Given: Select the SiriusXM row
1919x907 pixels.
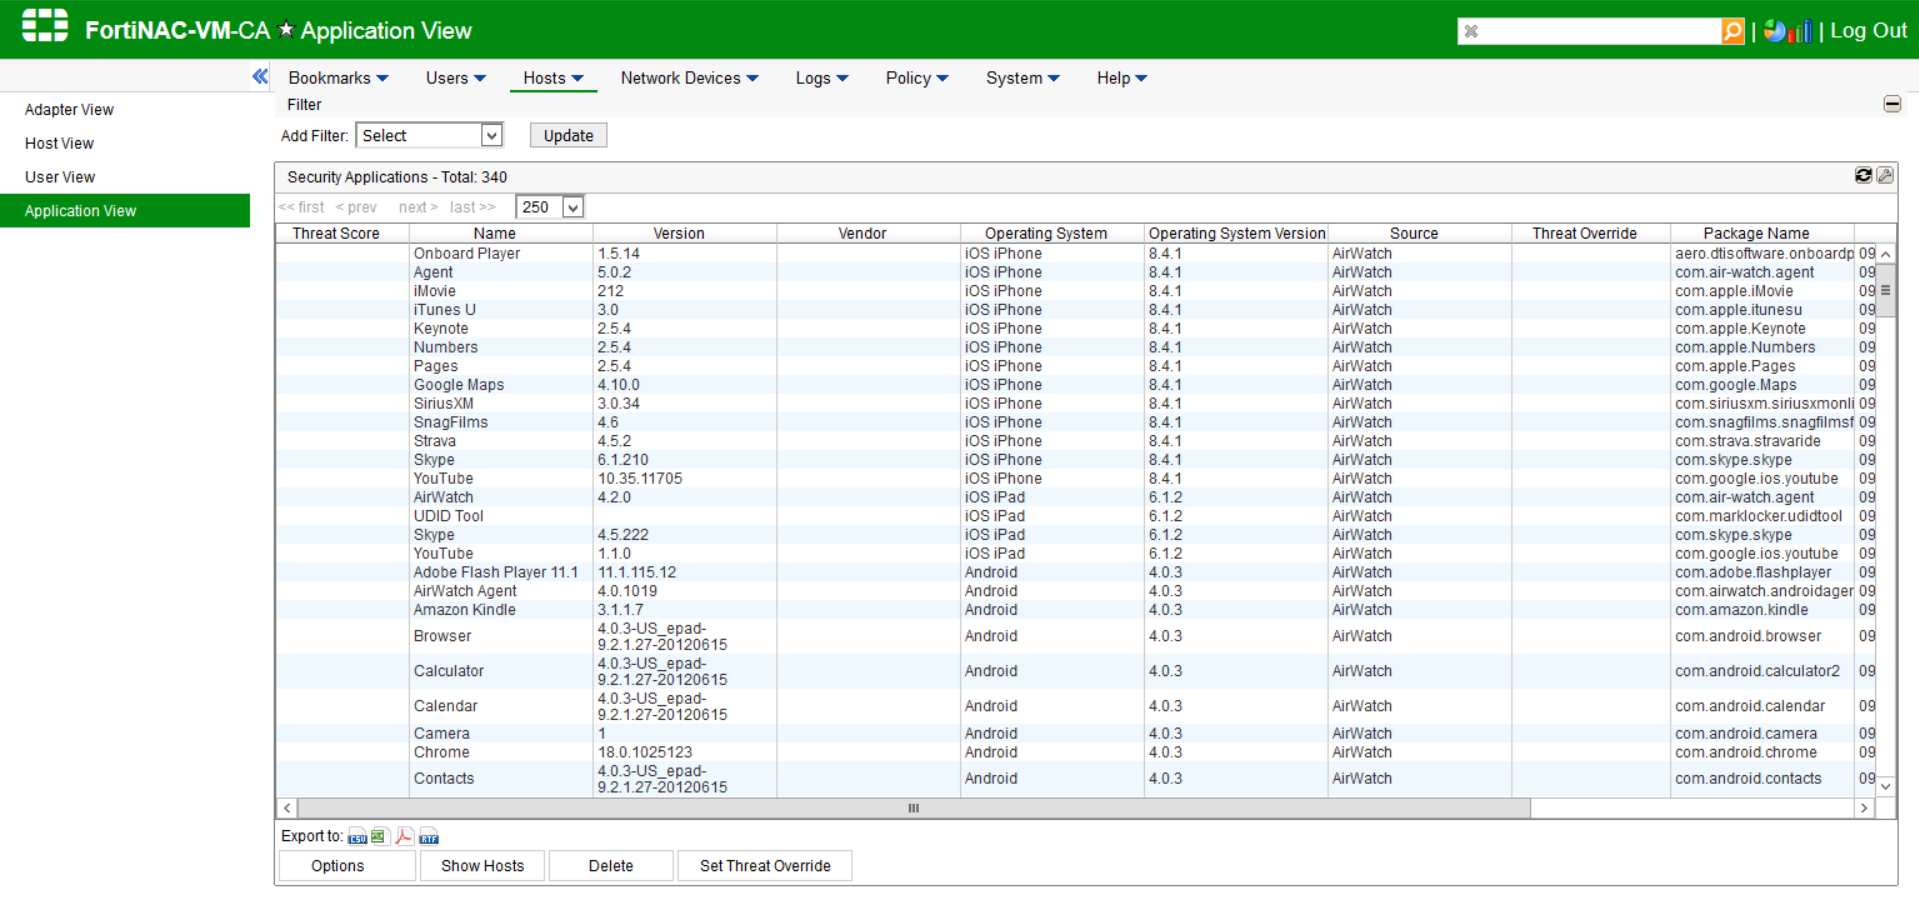Looking at the screenshot, I should click(1076, 404).
